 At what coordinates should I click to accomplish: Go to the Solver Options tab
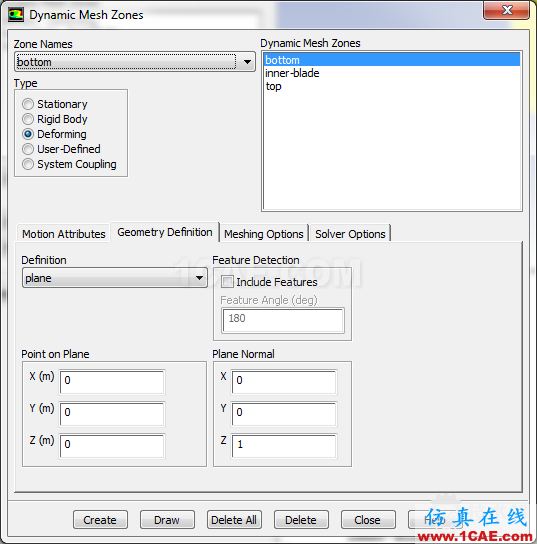[350, 234]
